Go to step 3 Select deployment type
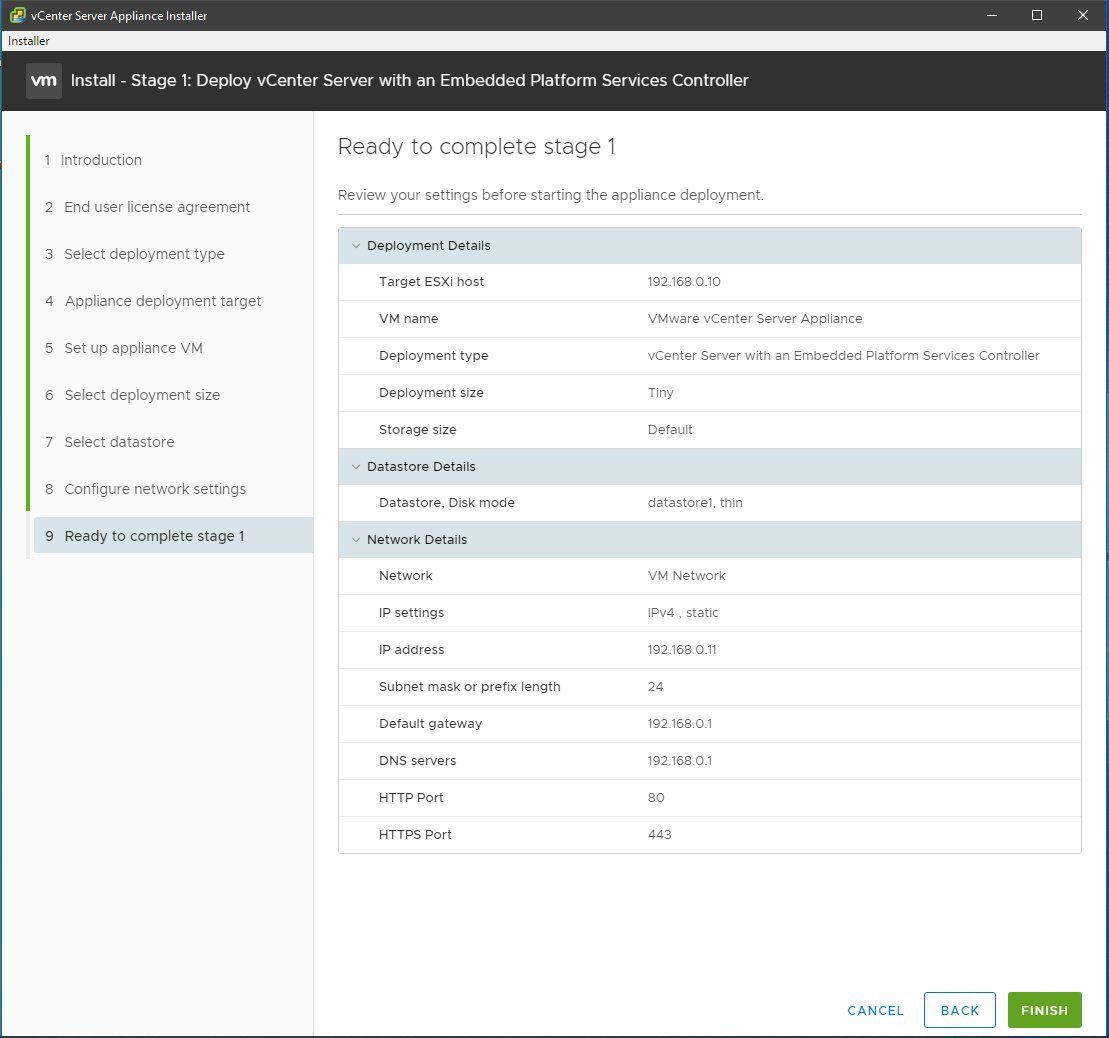1109x1038 pixels. [x=134, y=254]
